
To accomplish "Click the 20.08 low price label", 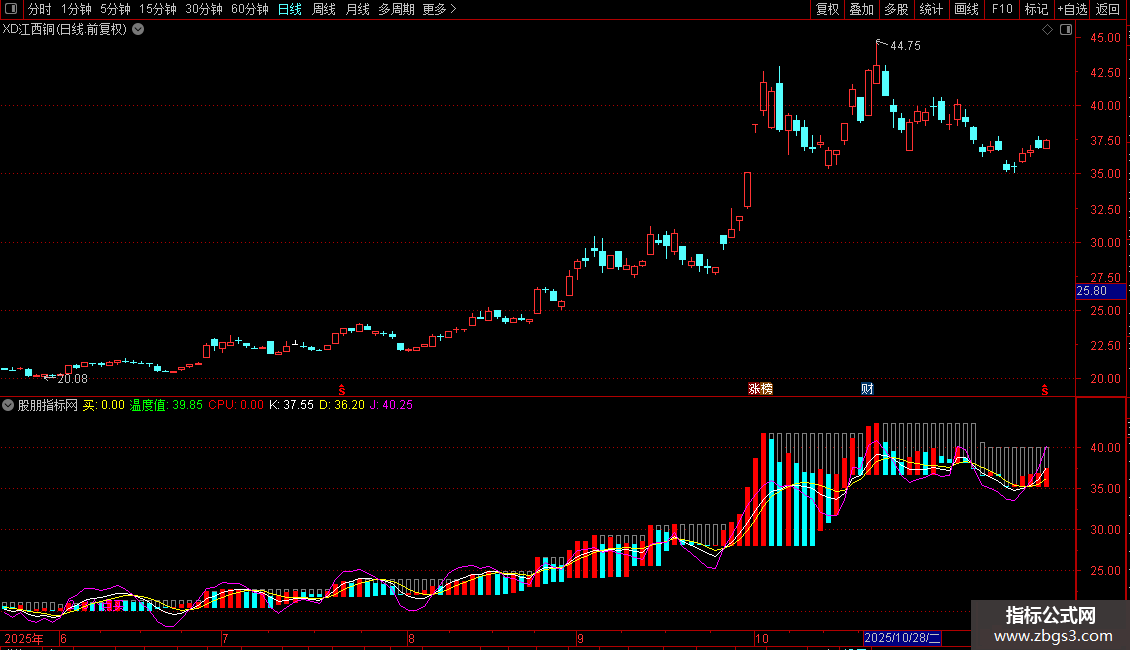I will pos(72,379).
